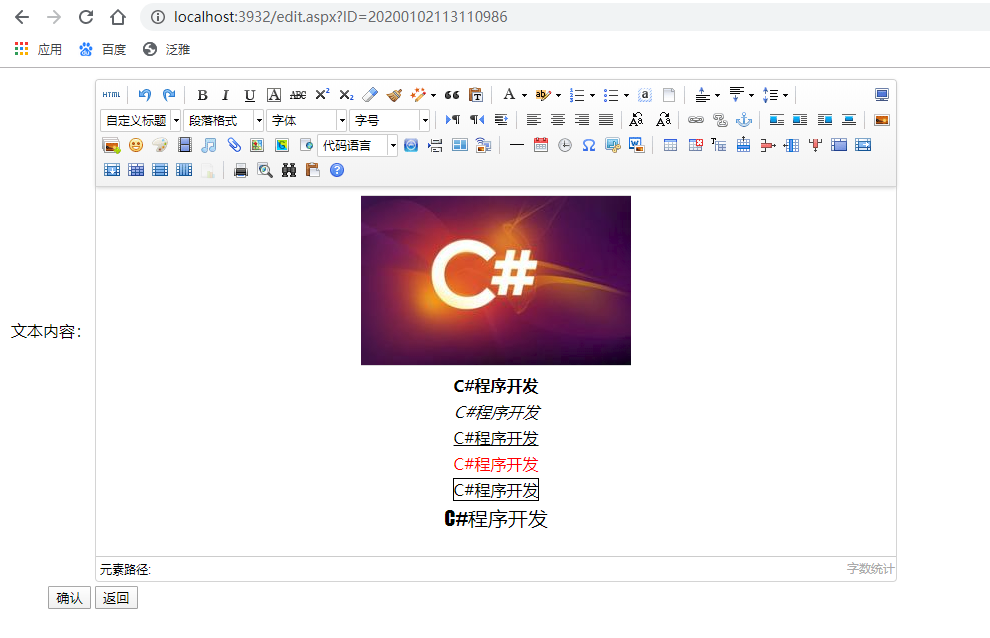Open the emoticon picker

[136, 145]
